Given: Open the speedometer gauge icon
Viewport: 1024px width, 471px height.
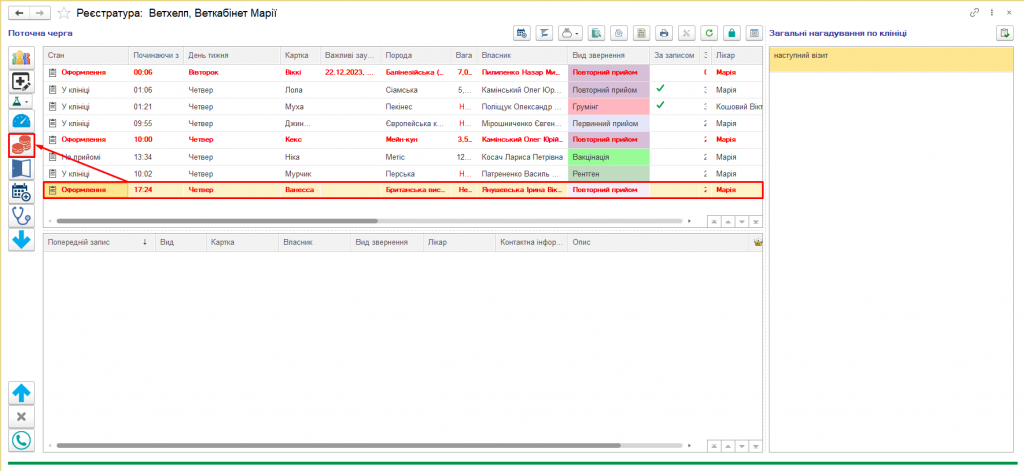Looking at the screenshot, I should click(x=22, y=121).
